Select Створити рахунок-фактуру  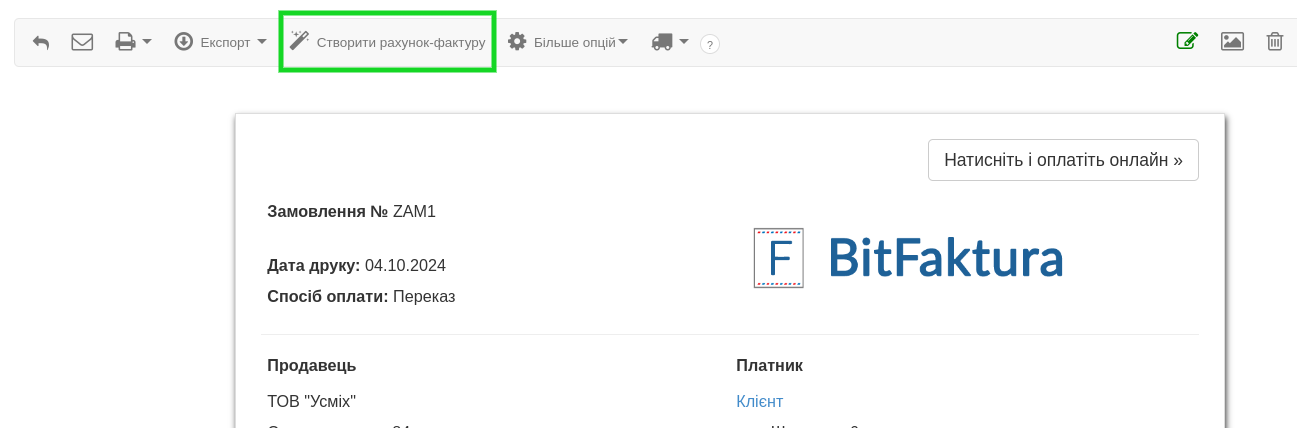400,43
